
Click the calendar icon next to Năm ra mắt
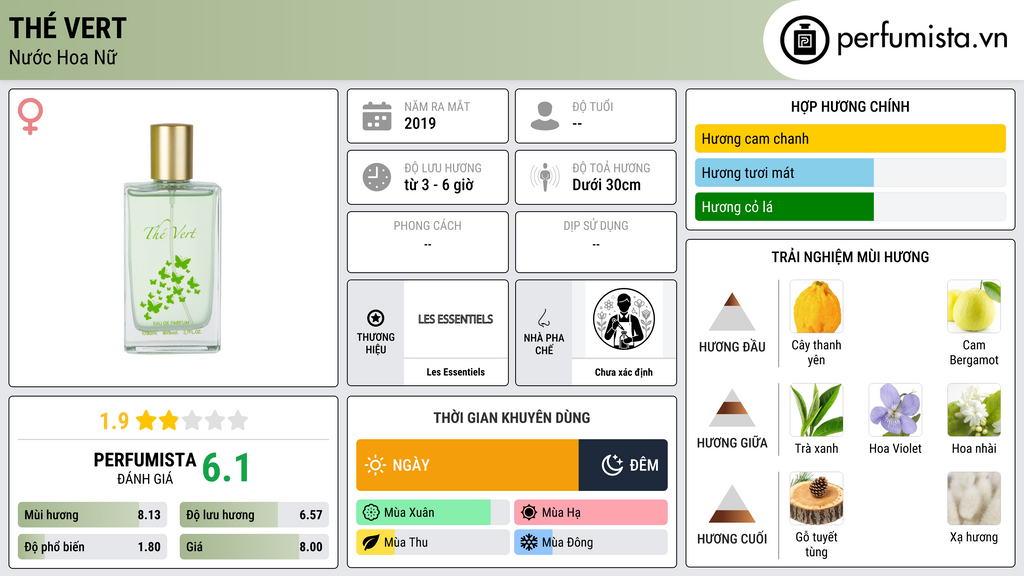click(x=377, y=116)
